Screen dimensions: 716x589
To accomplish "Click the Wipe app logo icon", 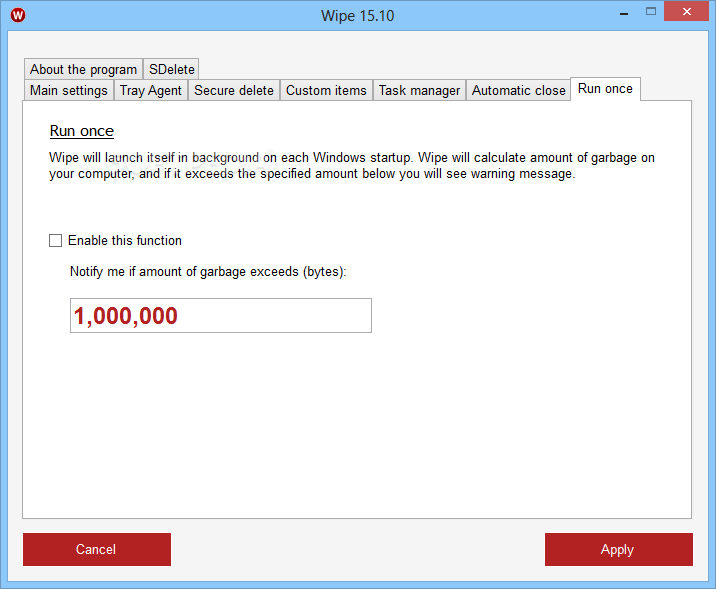I will coord(18,15).
